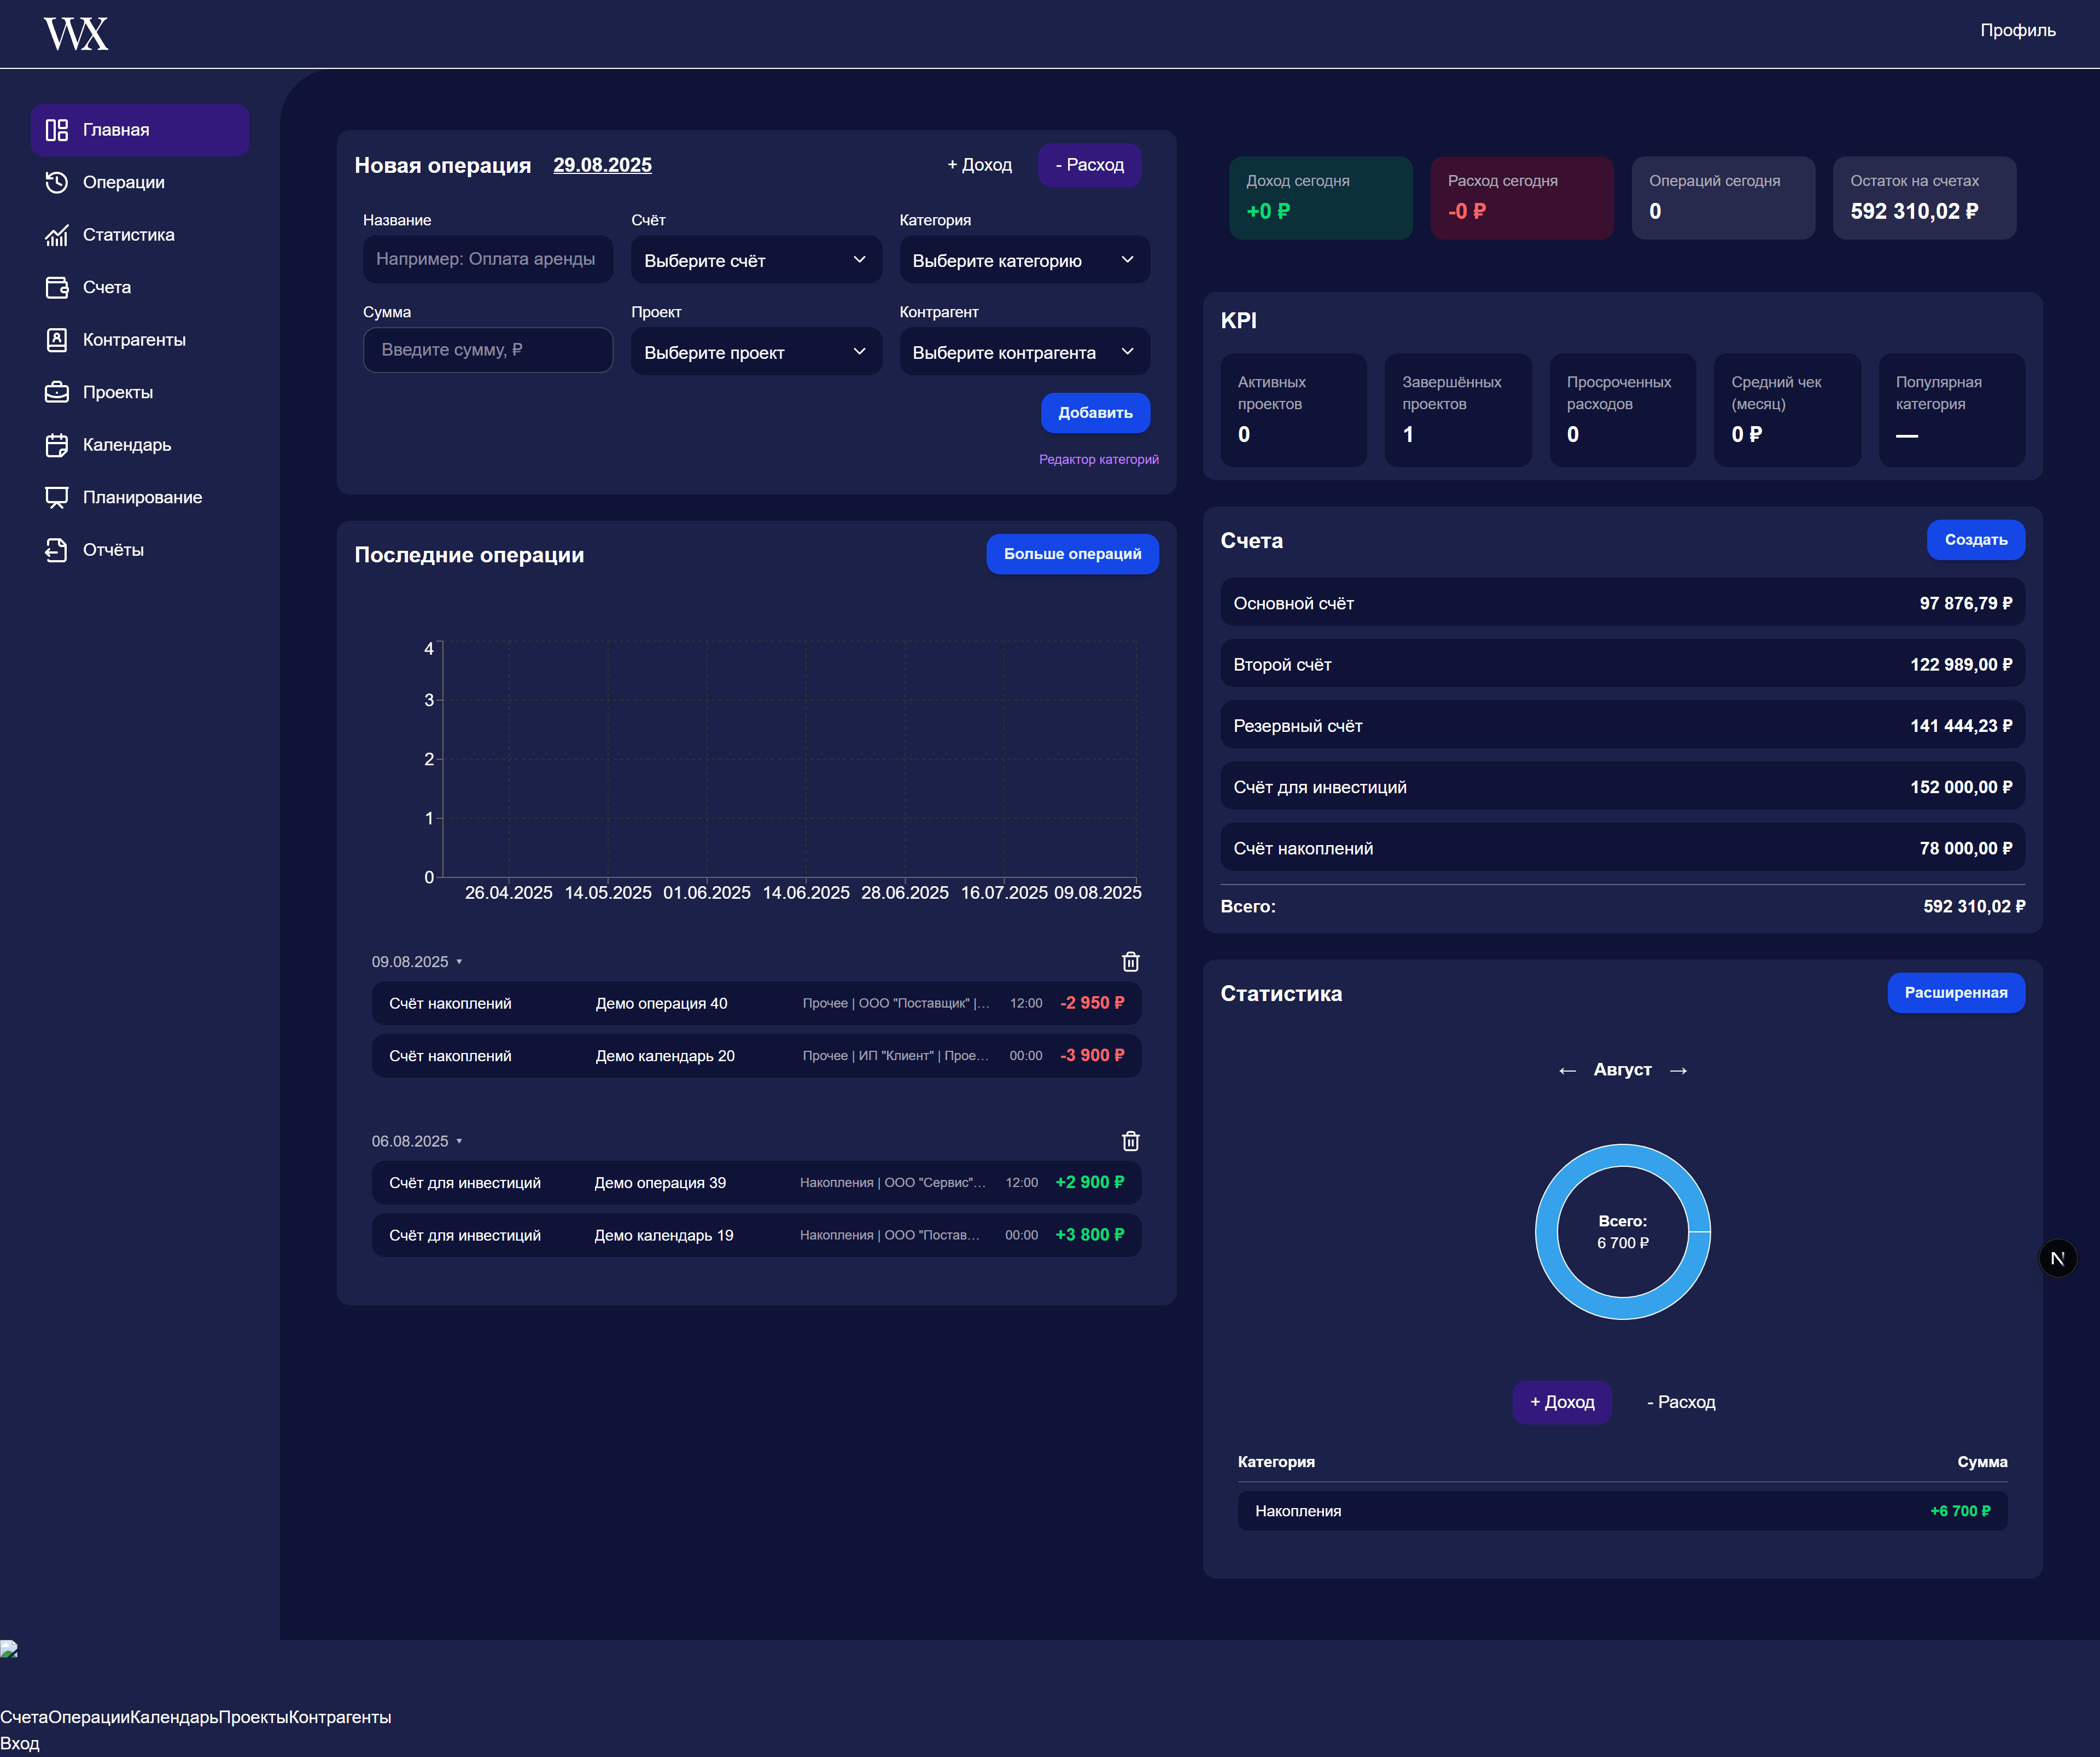
Task: Click the Статистика chart icon in sidebar
Action: click(x=57, y=235)
